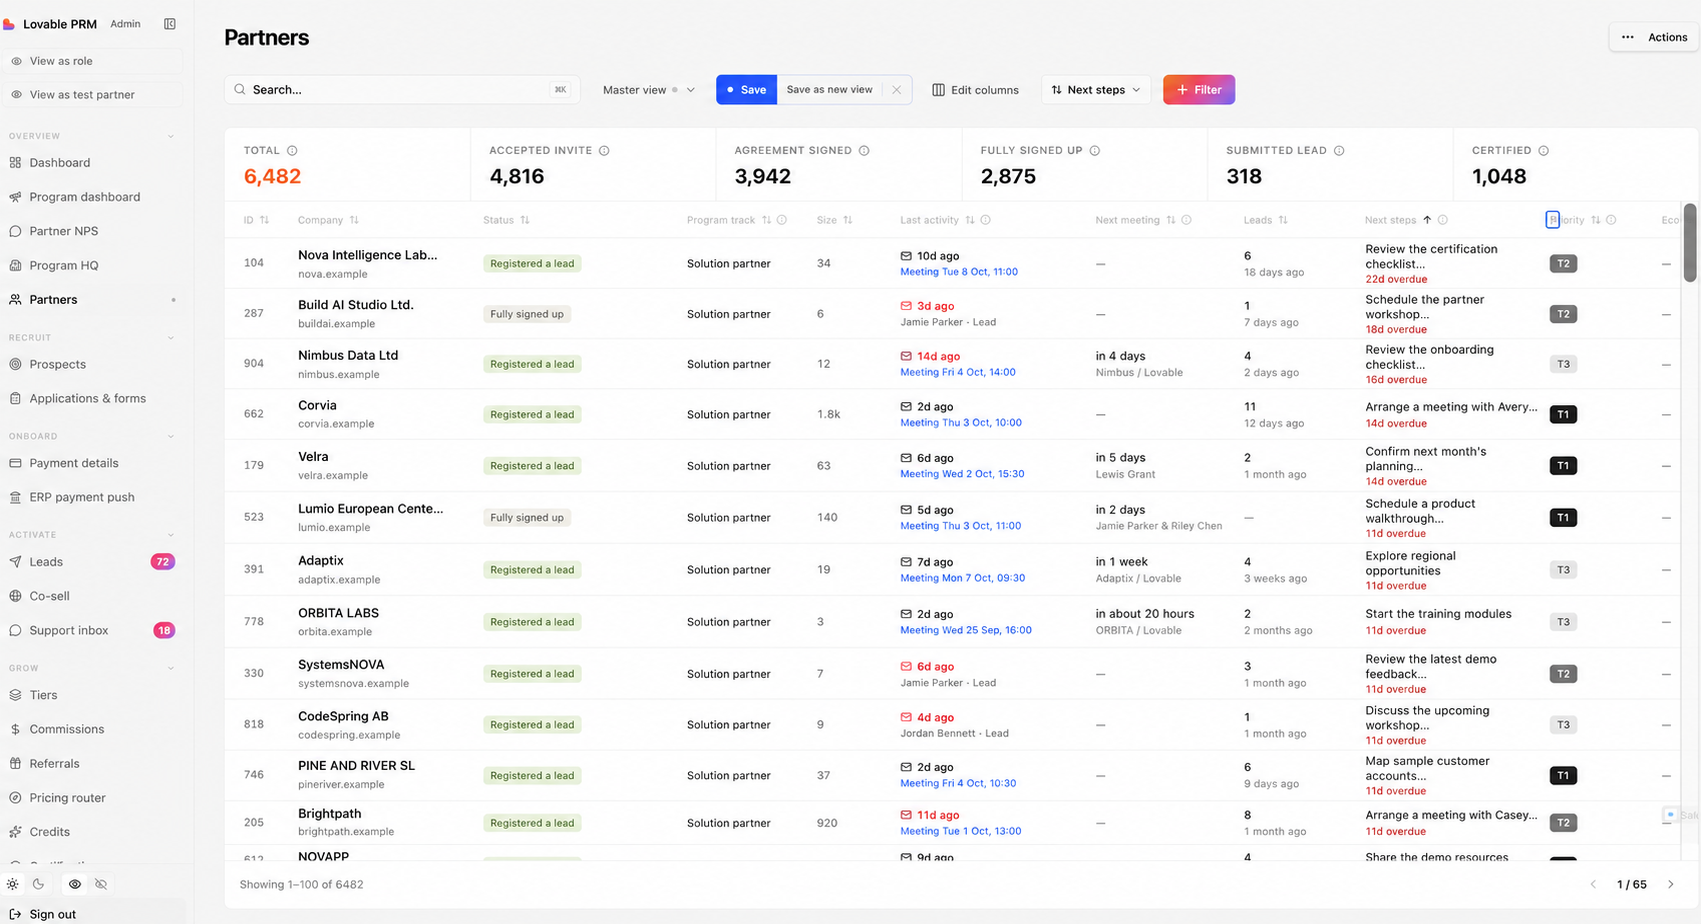Image resolution: width=1701 pixels, height=924 pixels.
Task: Sort by Program track column
Action: [767, 220]
